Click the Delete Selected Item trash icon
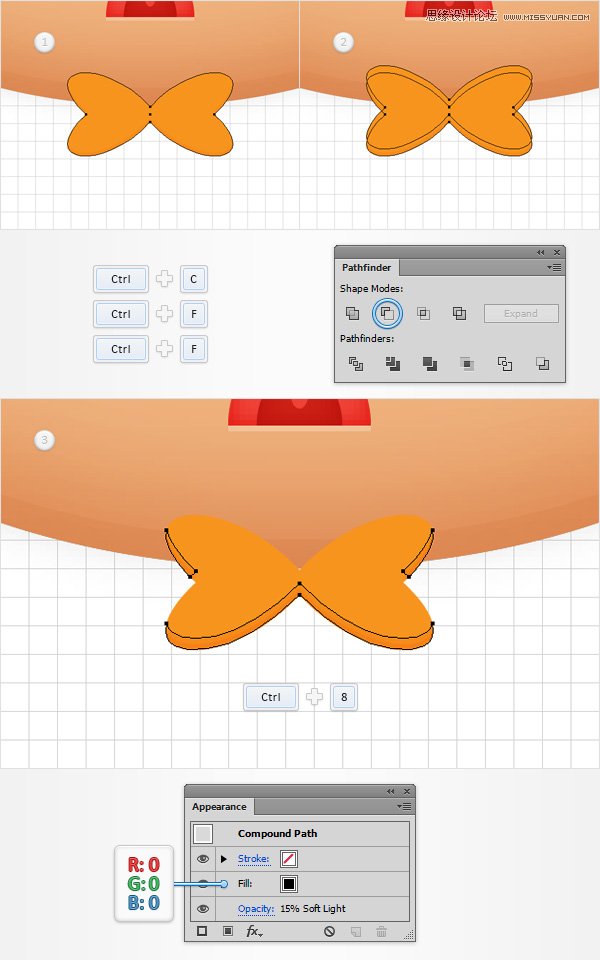Image resolution: width=600 pixels, height=960 pixels. pyautogui.click(x=381, y=932)
